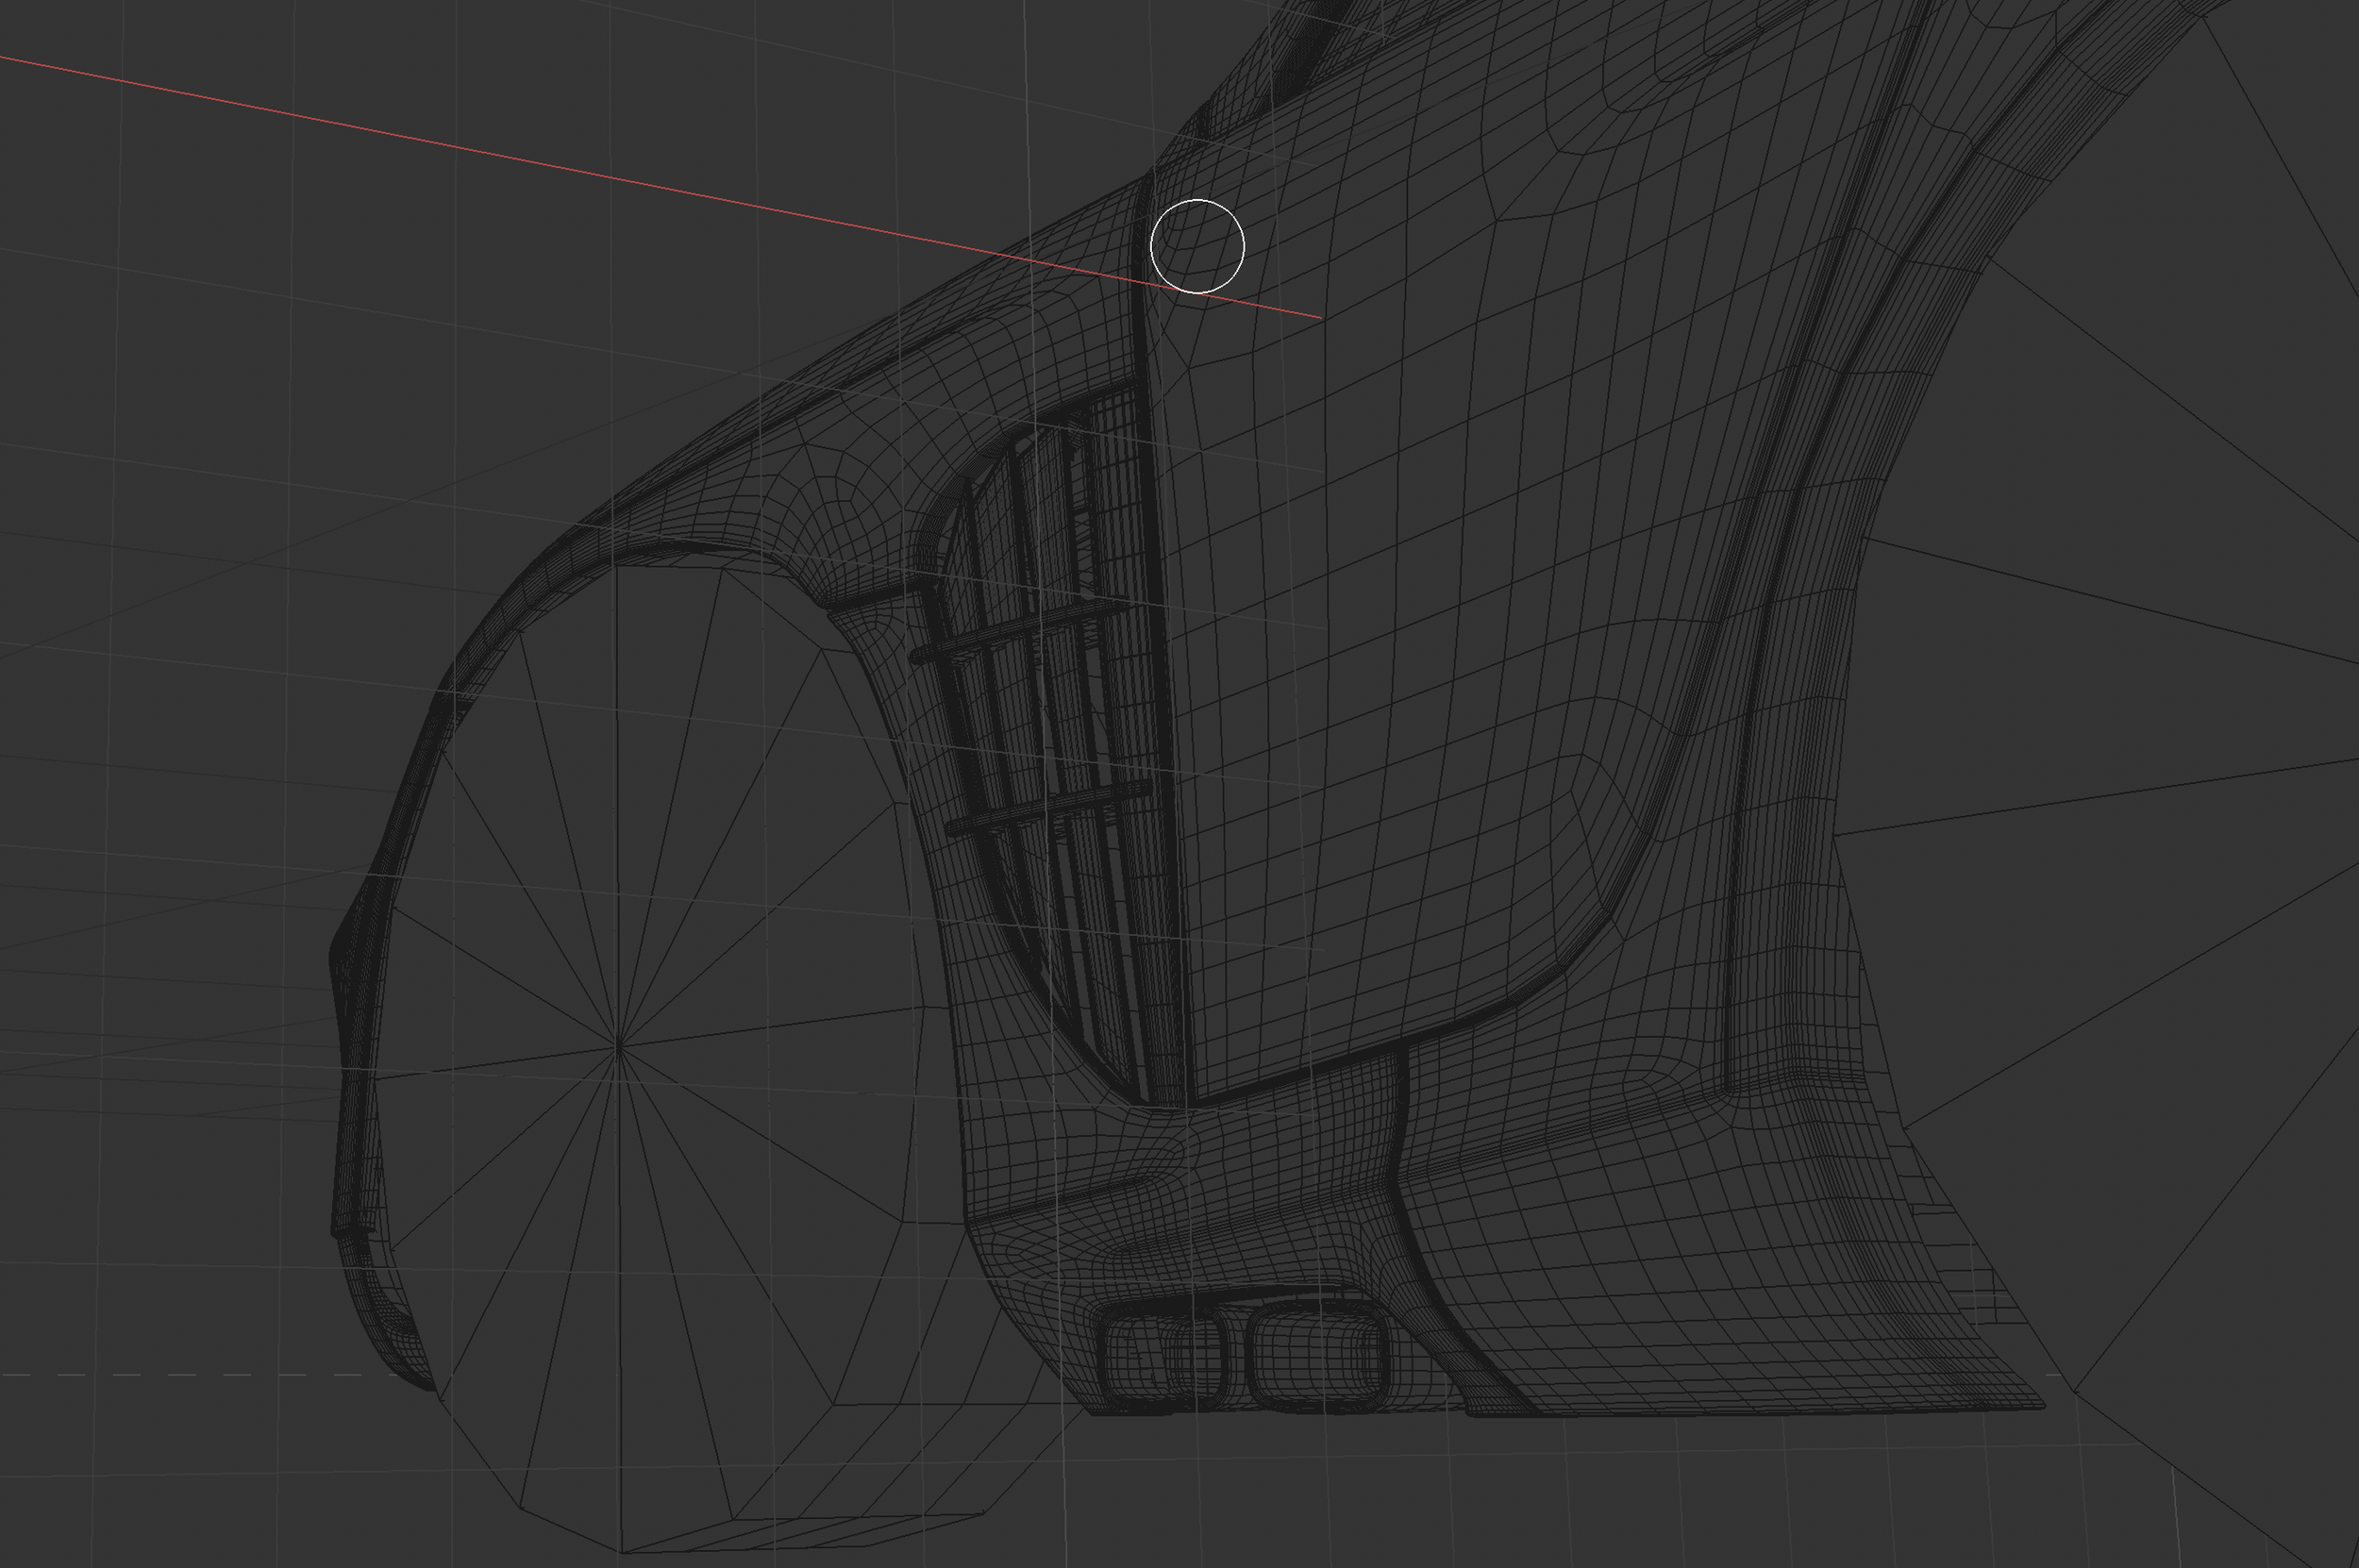Click the upper horizontal bar of the side vent
The image size is (2359, 1568).
pos(1020,630)
